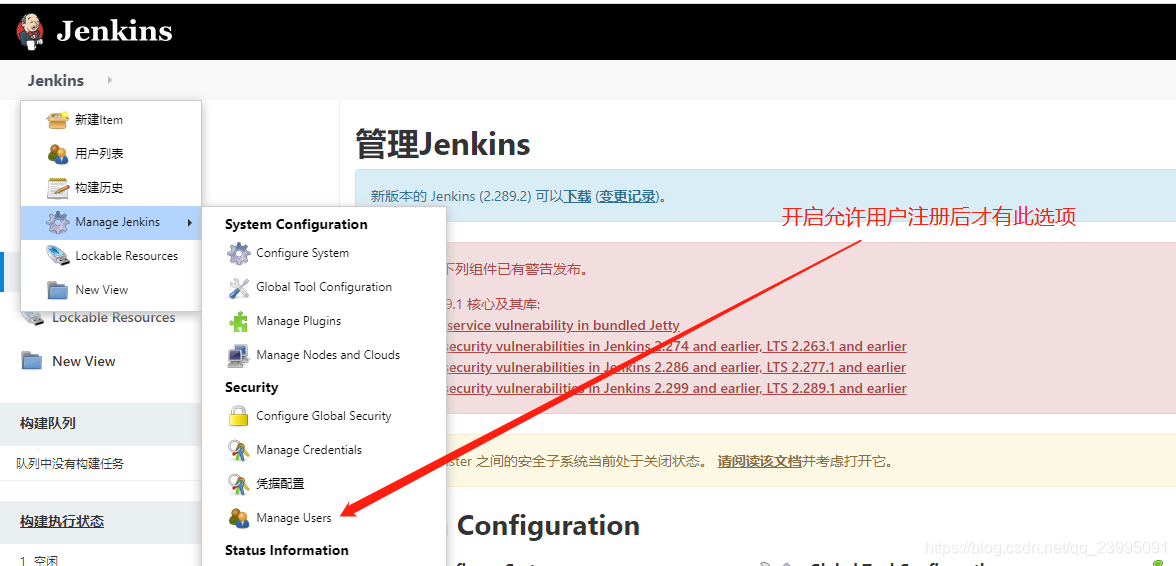
Task: Open Manage Users submenu item
Action: (293, 518)
